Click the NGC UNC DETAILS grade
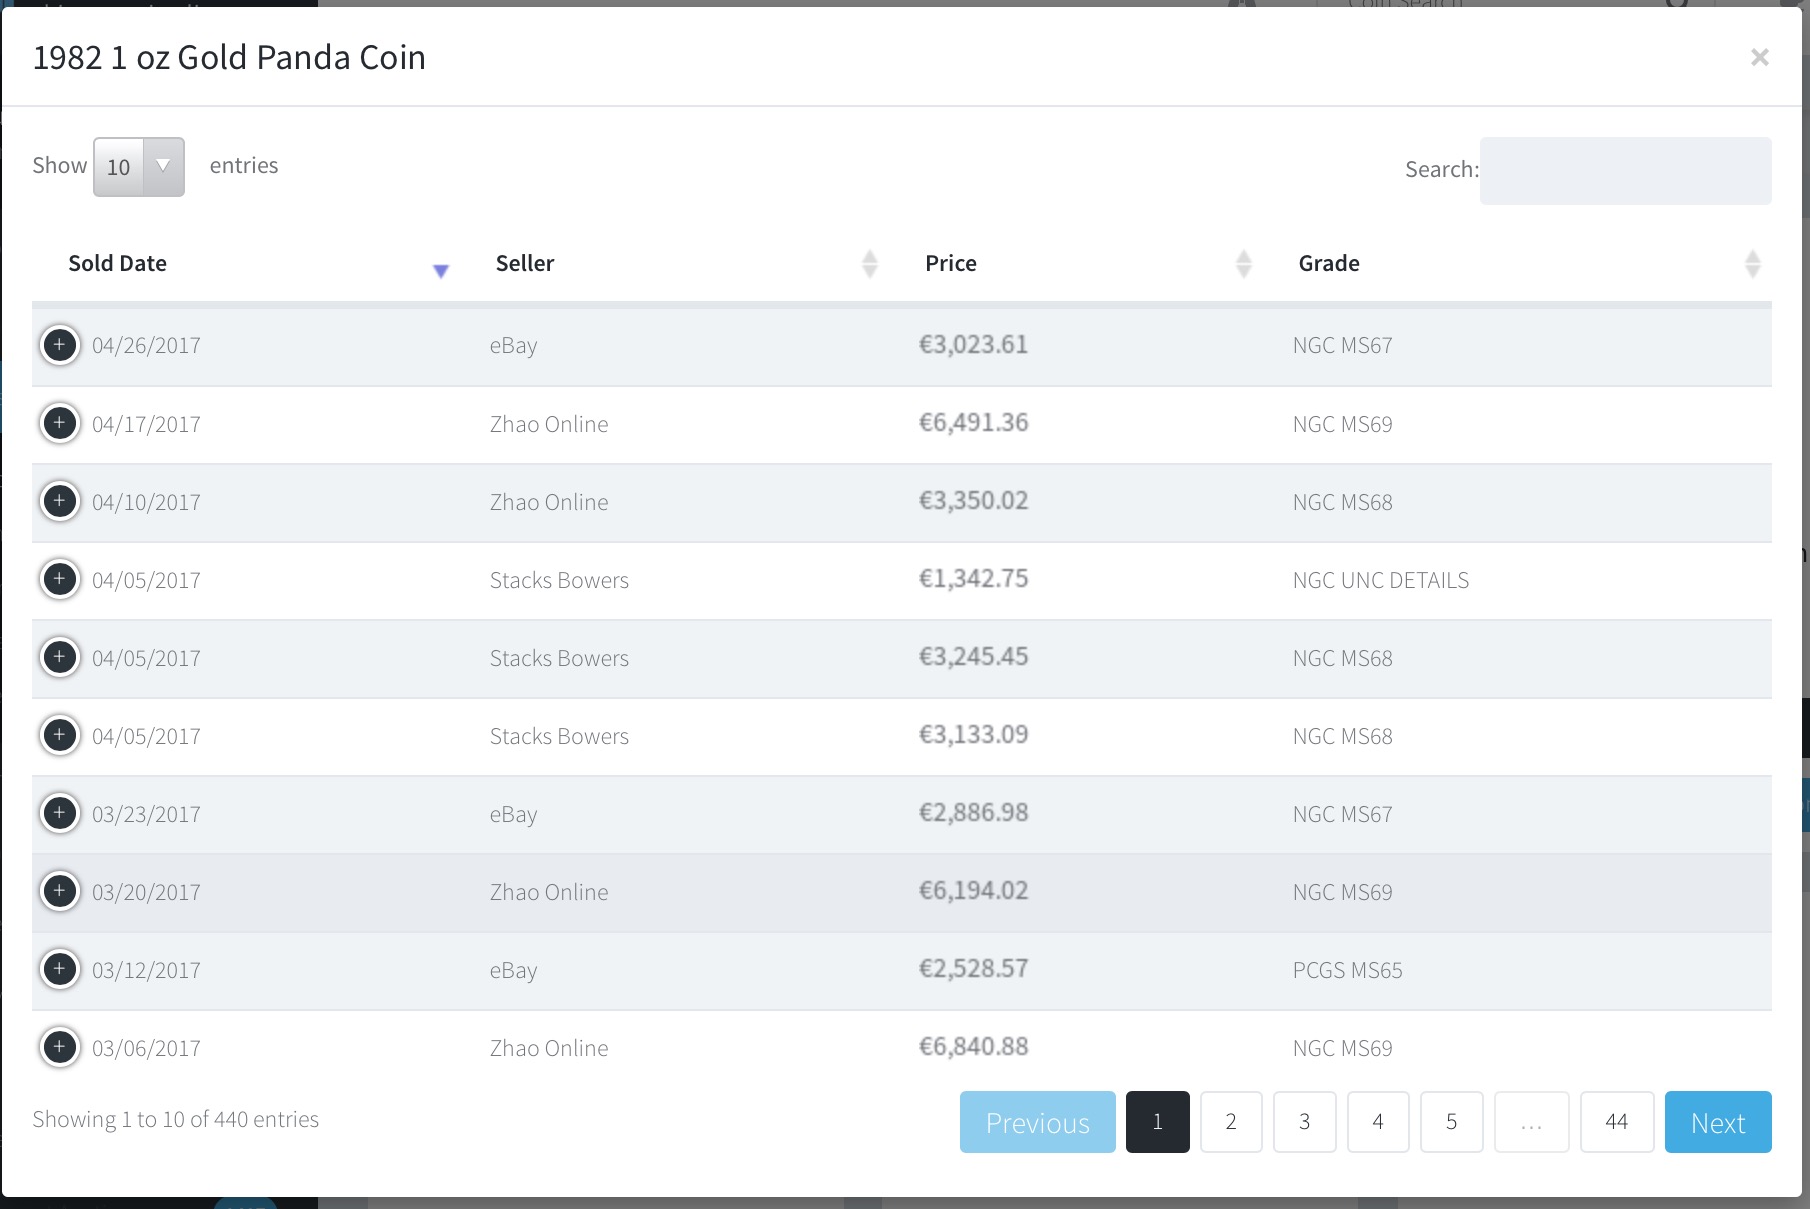Image resolution: width=1810 pixels, height=1209 pixels. [x=1381, y=580]
